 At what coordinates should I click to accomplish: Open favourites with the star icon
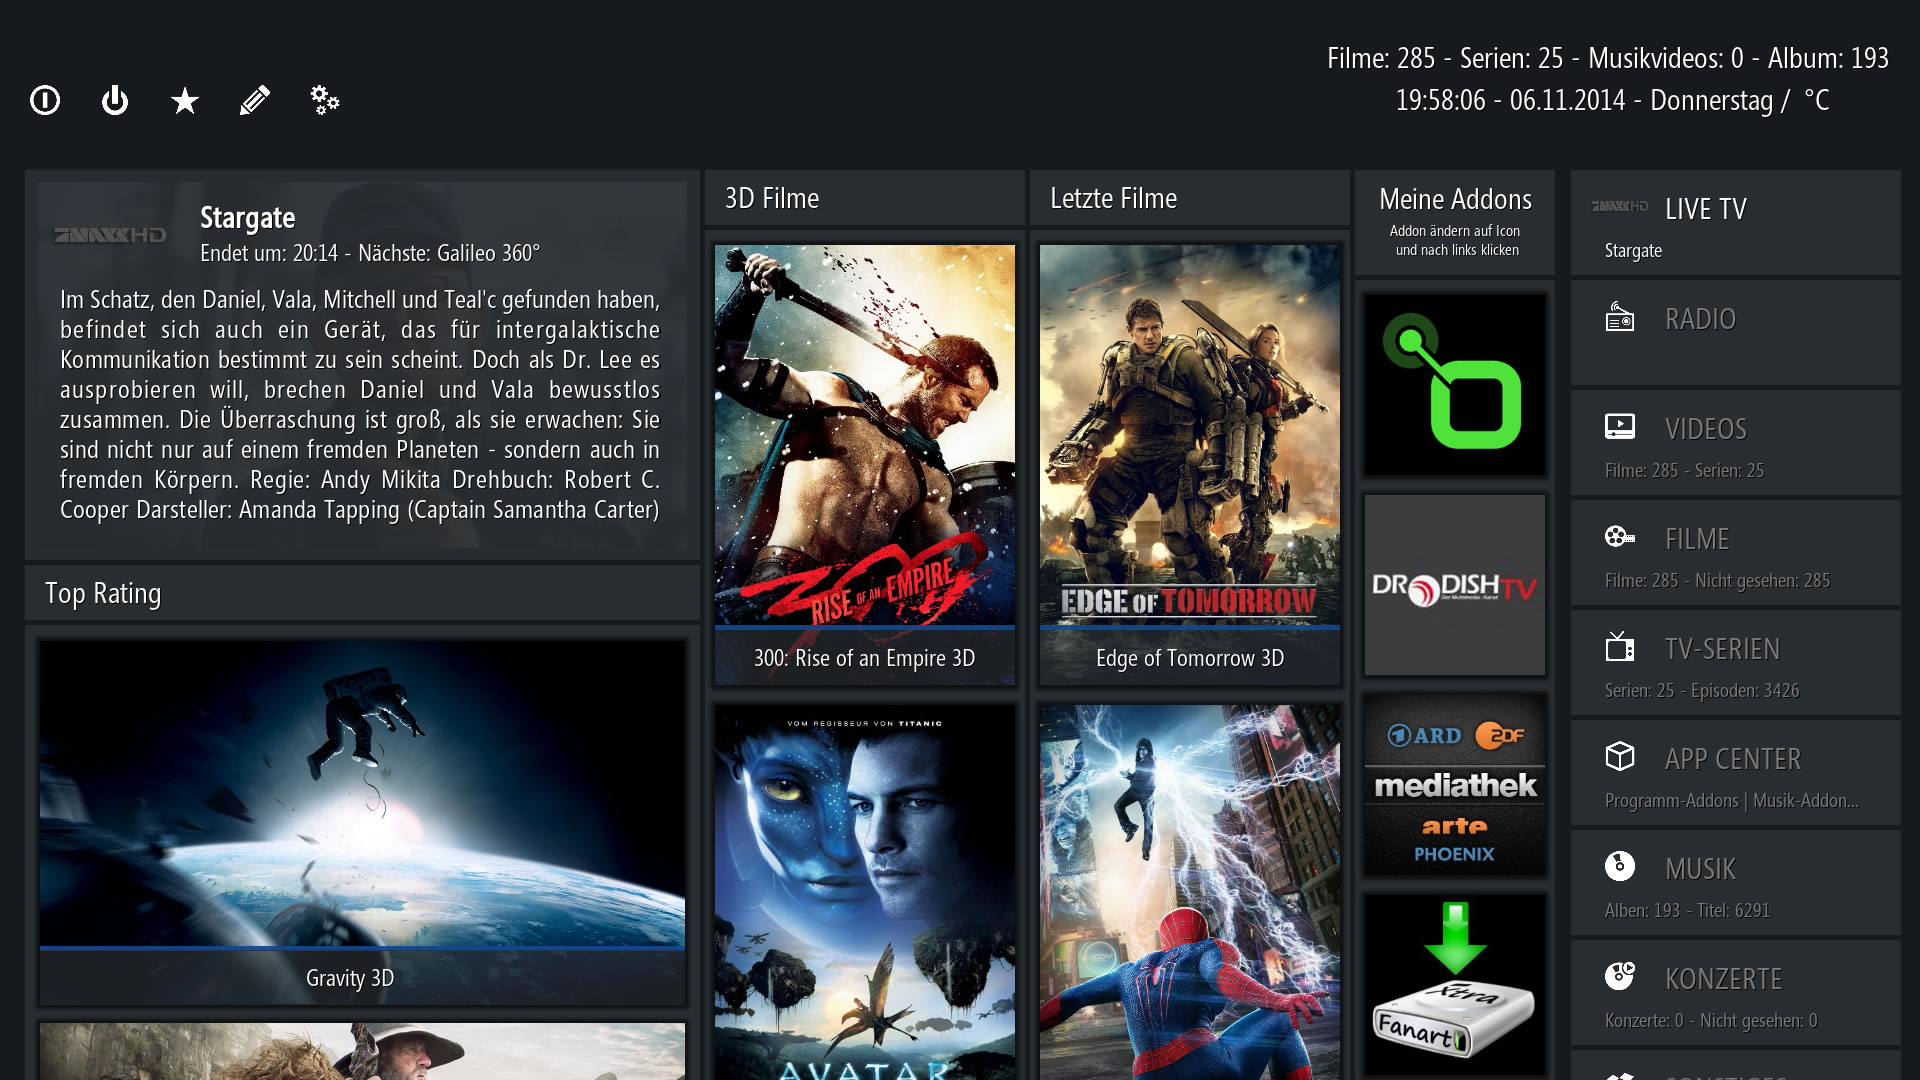[185, 100]
